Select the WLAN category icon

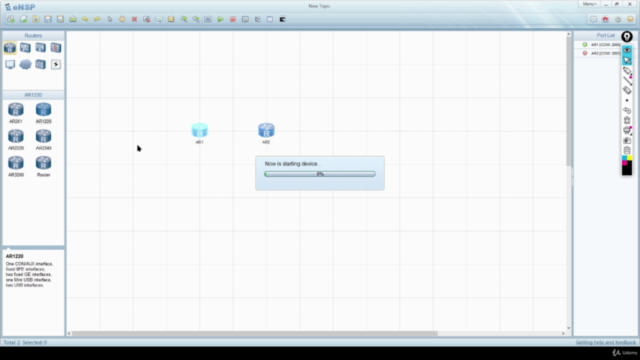pos(40,48)
